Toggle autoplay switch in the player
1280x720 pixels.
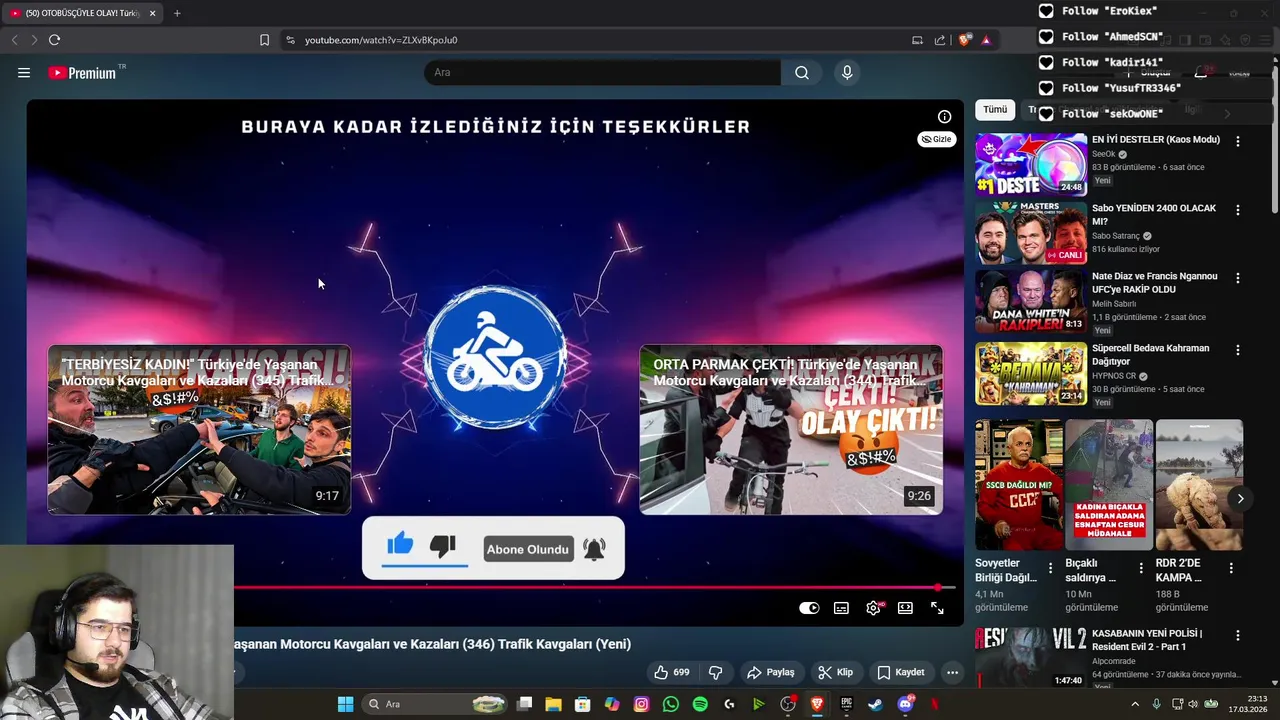809,608
